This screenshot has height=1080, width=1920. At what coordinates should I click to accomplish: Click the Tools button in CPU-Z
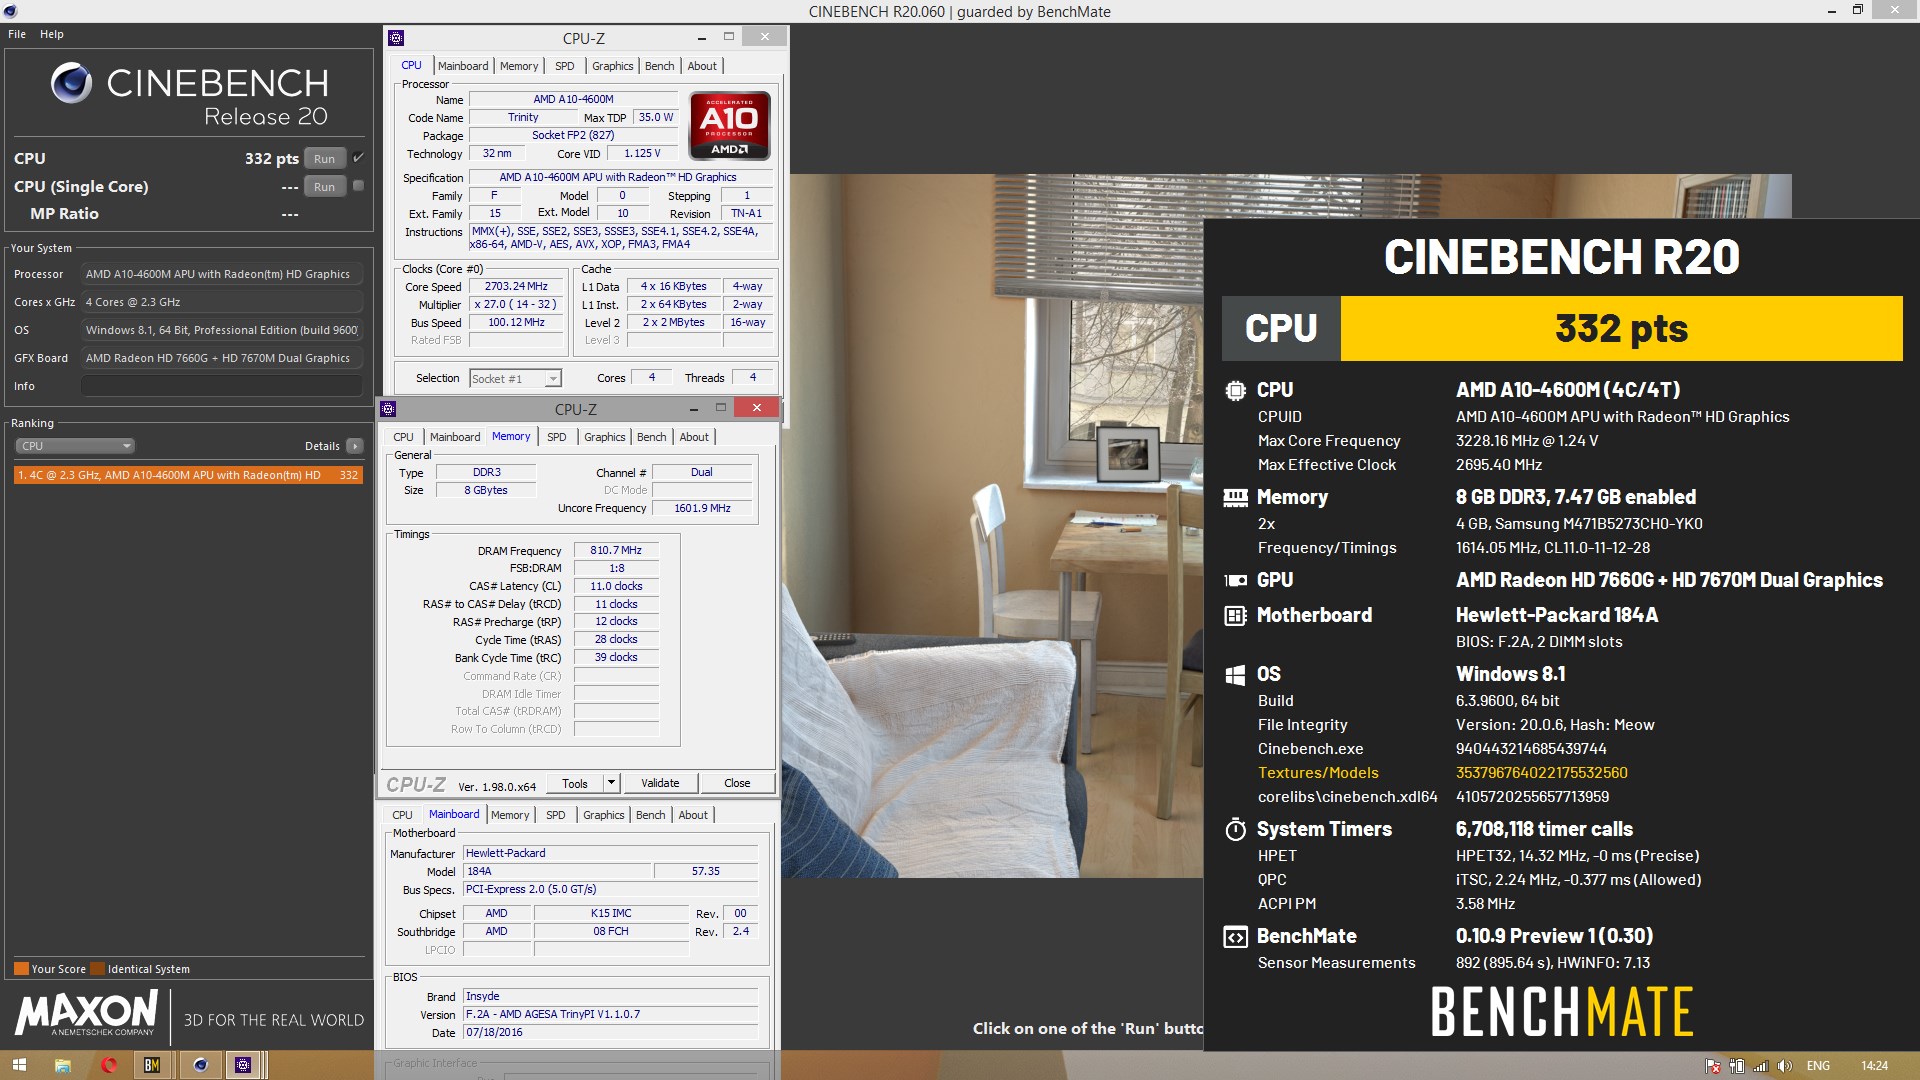point(575,783)
